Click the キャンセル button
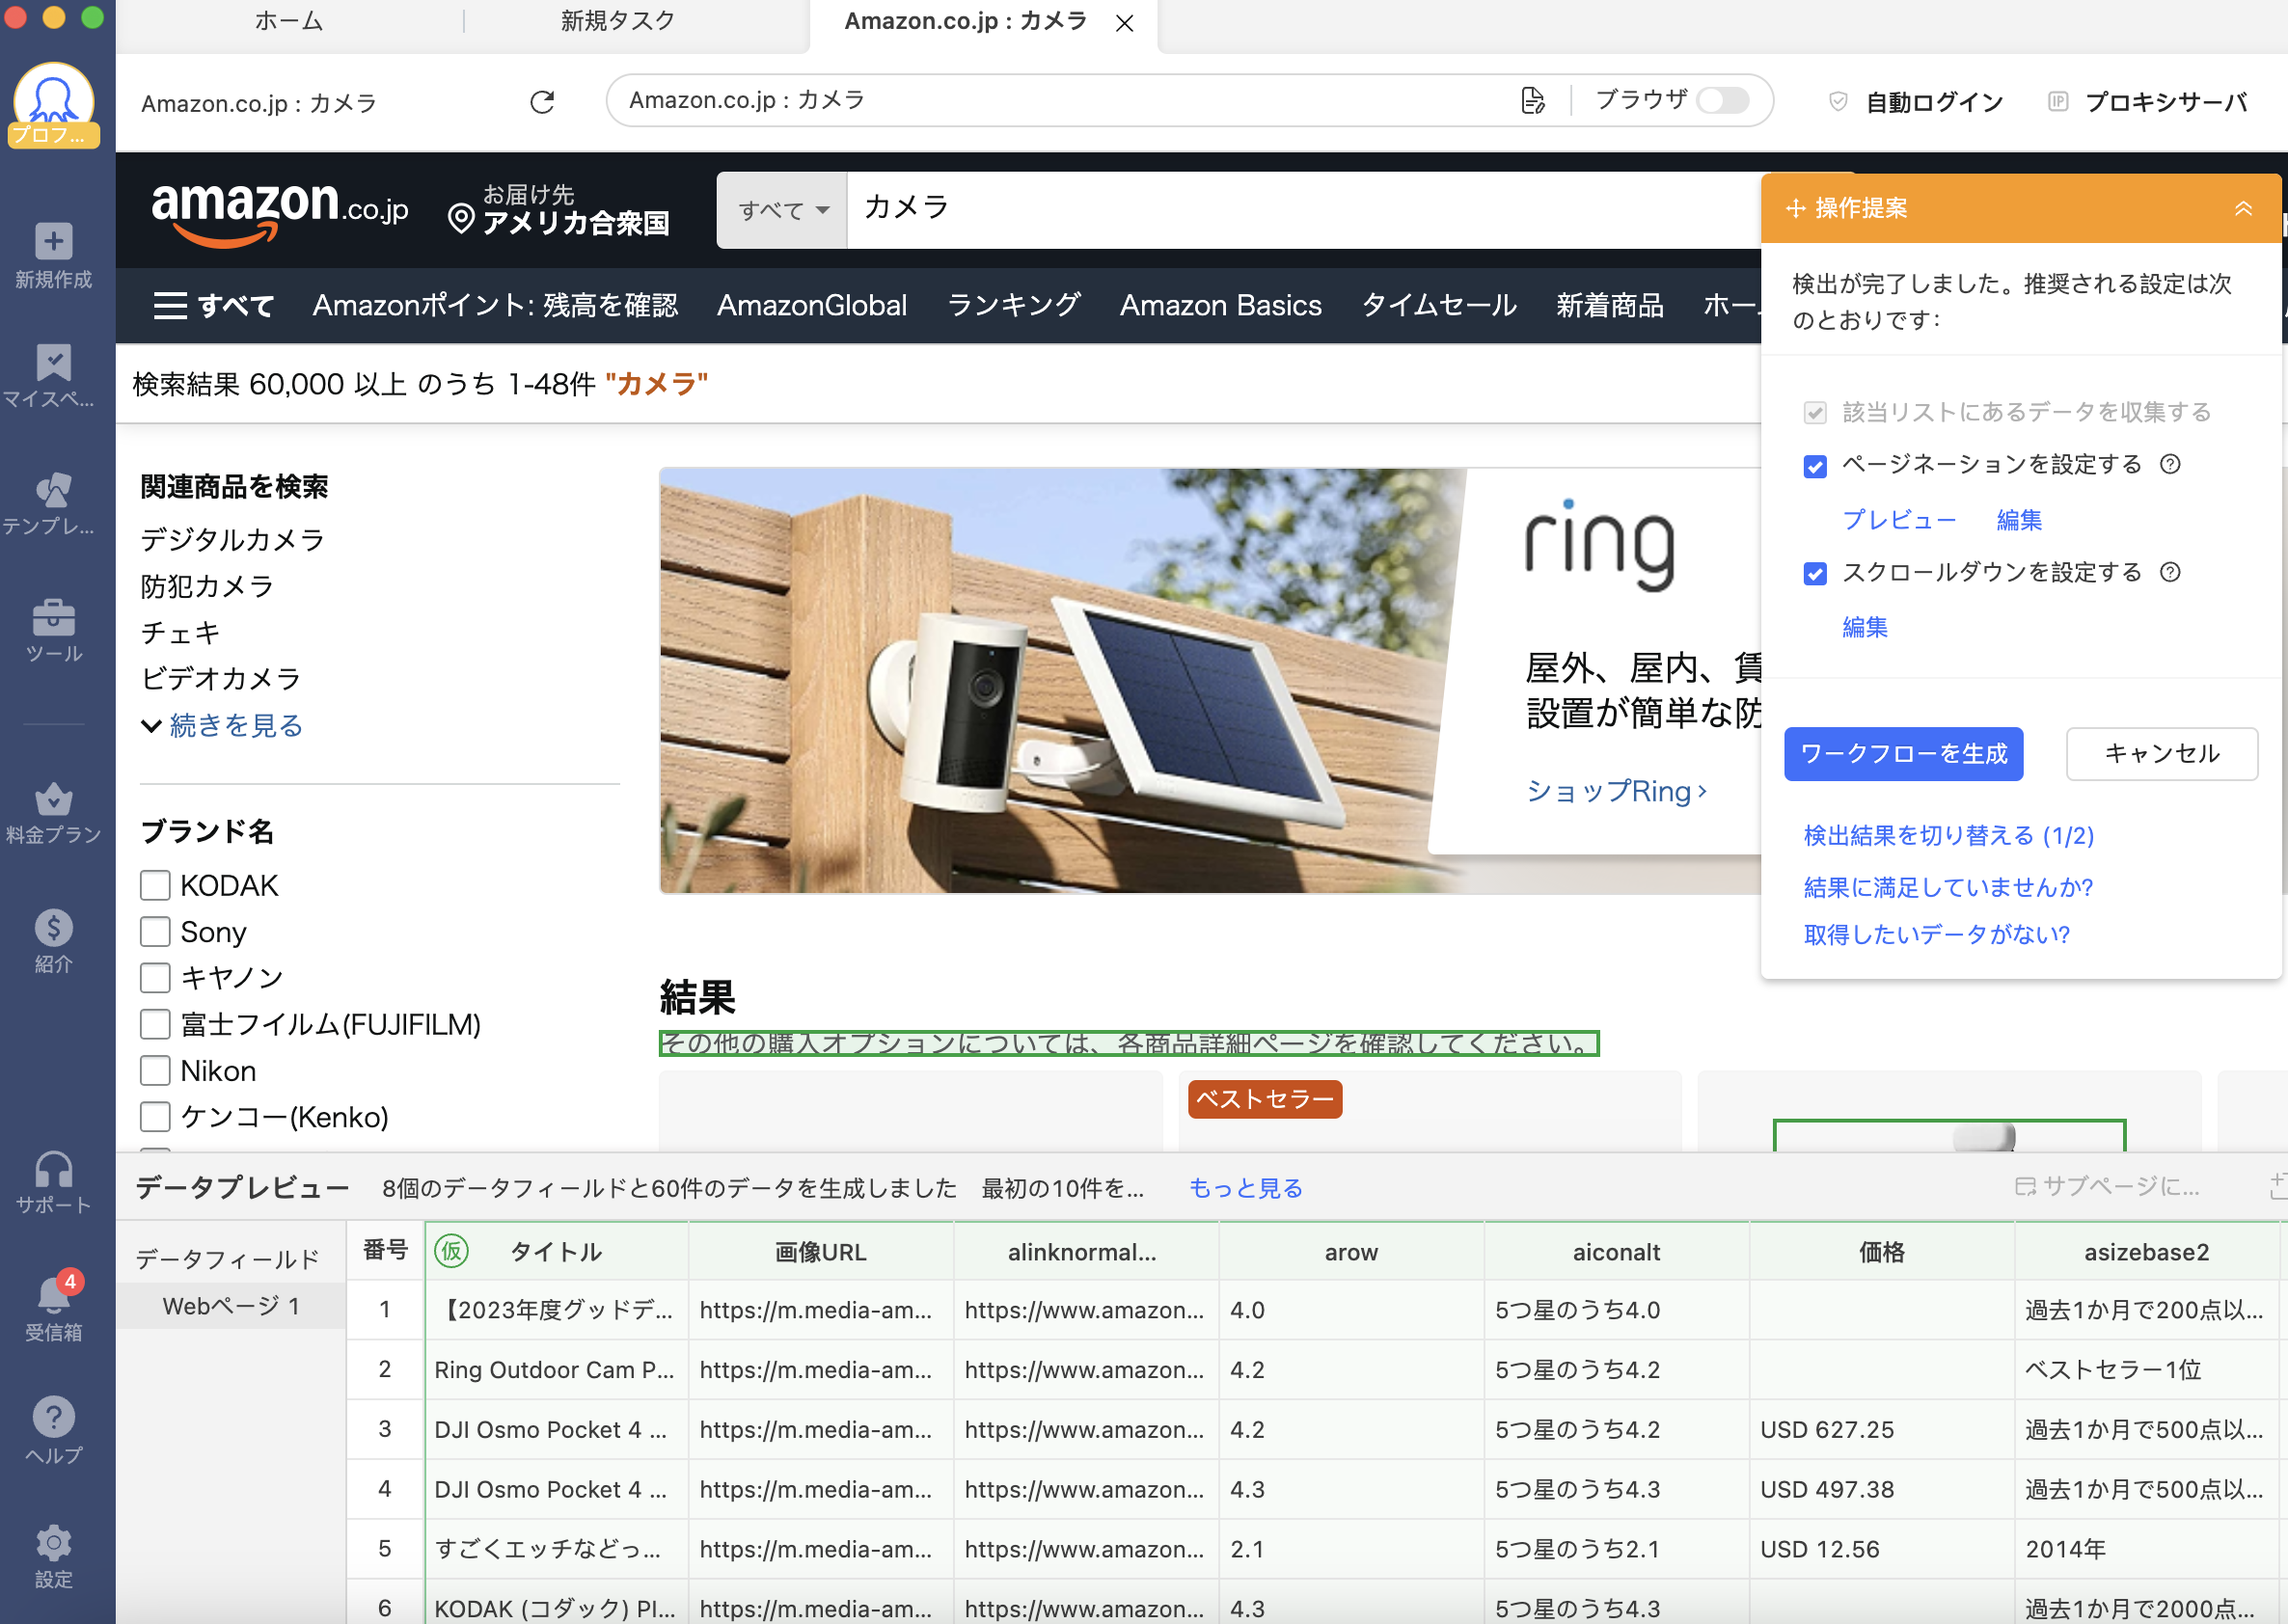2288x1624 pixels. (x=2161, y=753)
